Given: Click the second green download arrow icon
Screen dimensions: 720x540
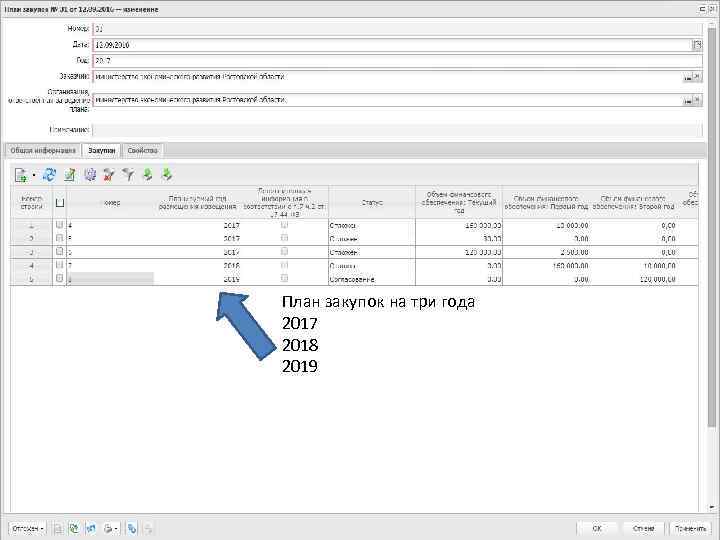Looking at the screenshot, I should click(x=167, y=174).
